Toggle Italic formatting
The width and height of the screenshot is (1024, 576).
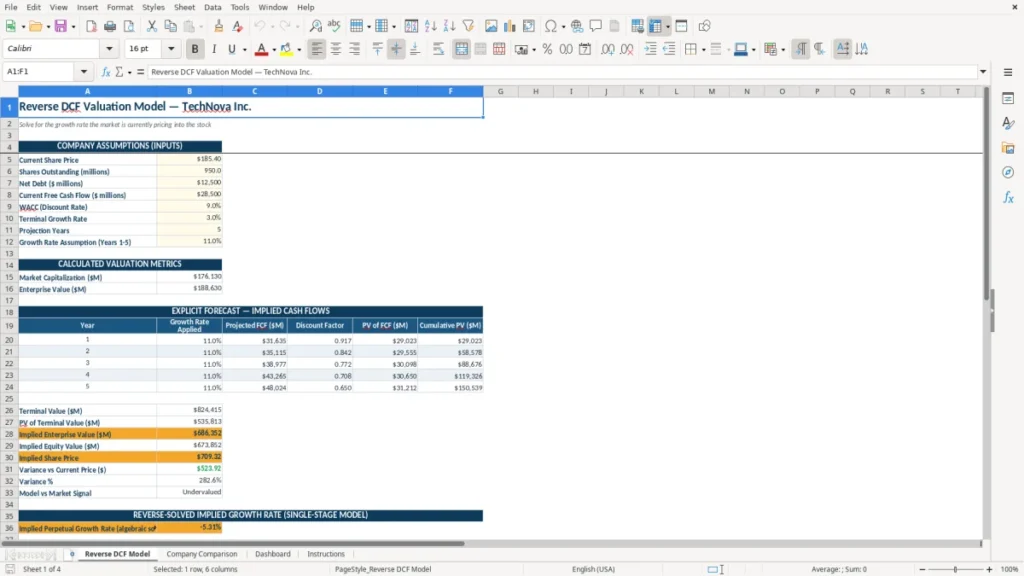214,49
